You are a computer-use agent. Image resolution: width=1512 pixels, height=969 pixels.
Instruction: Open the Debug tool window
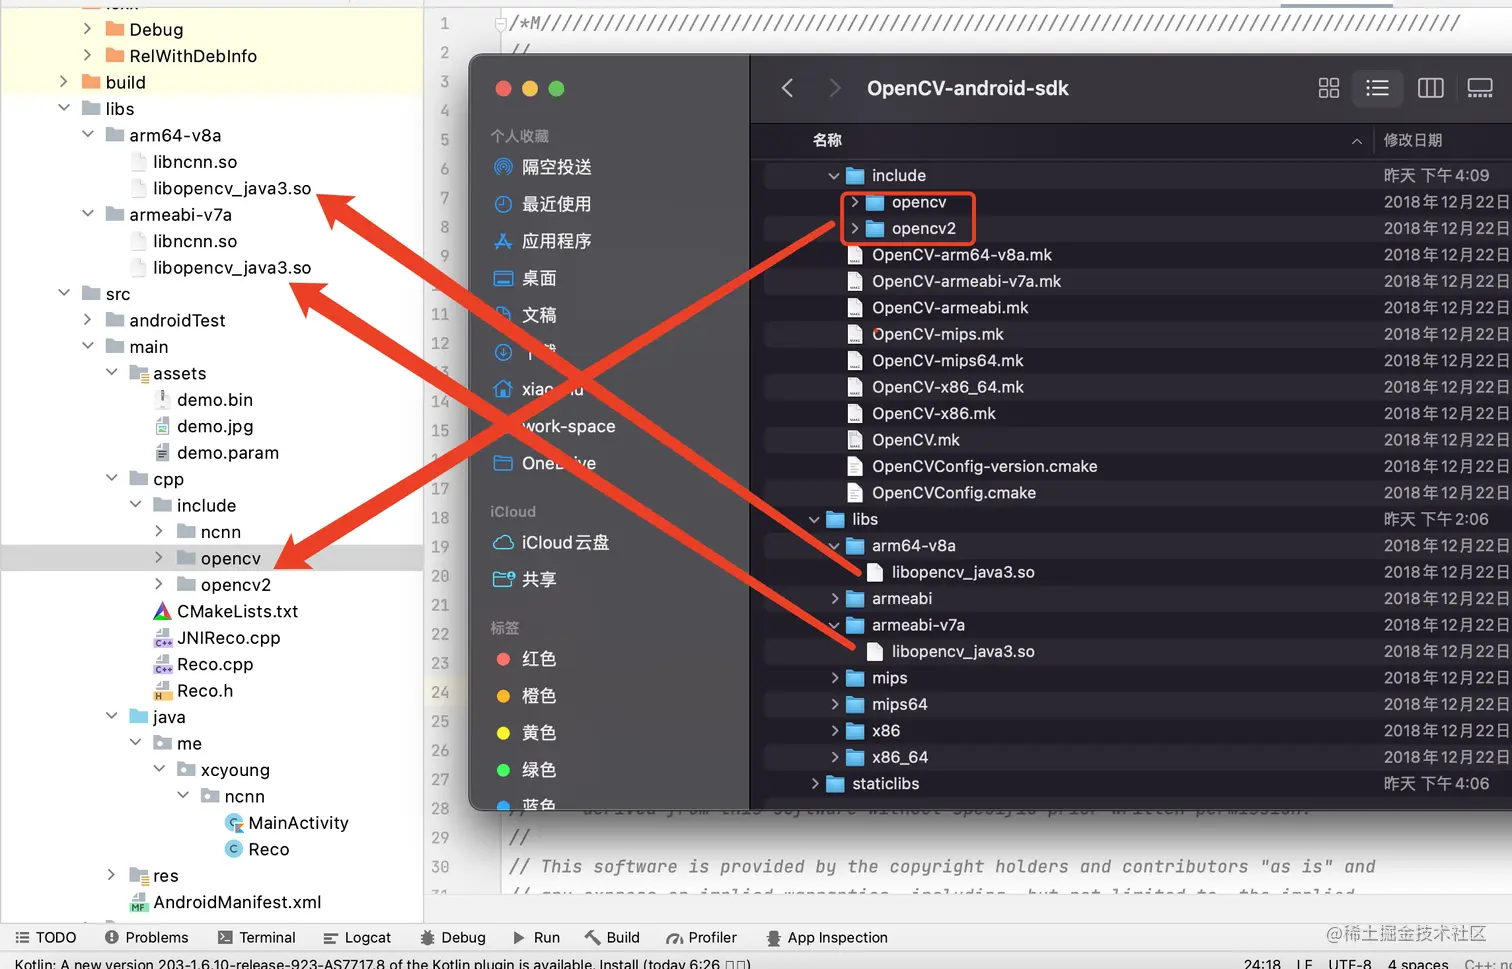(x=453, y=937)
